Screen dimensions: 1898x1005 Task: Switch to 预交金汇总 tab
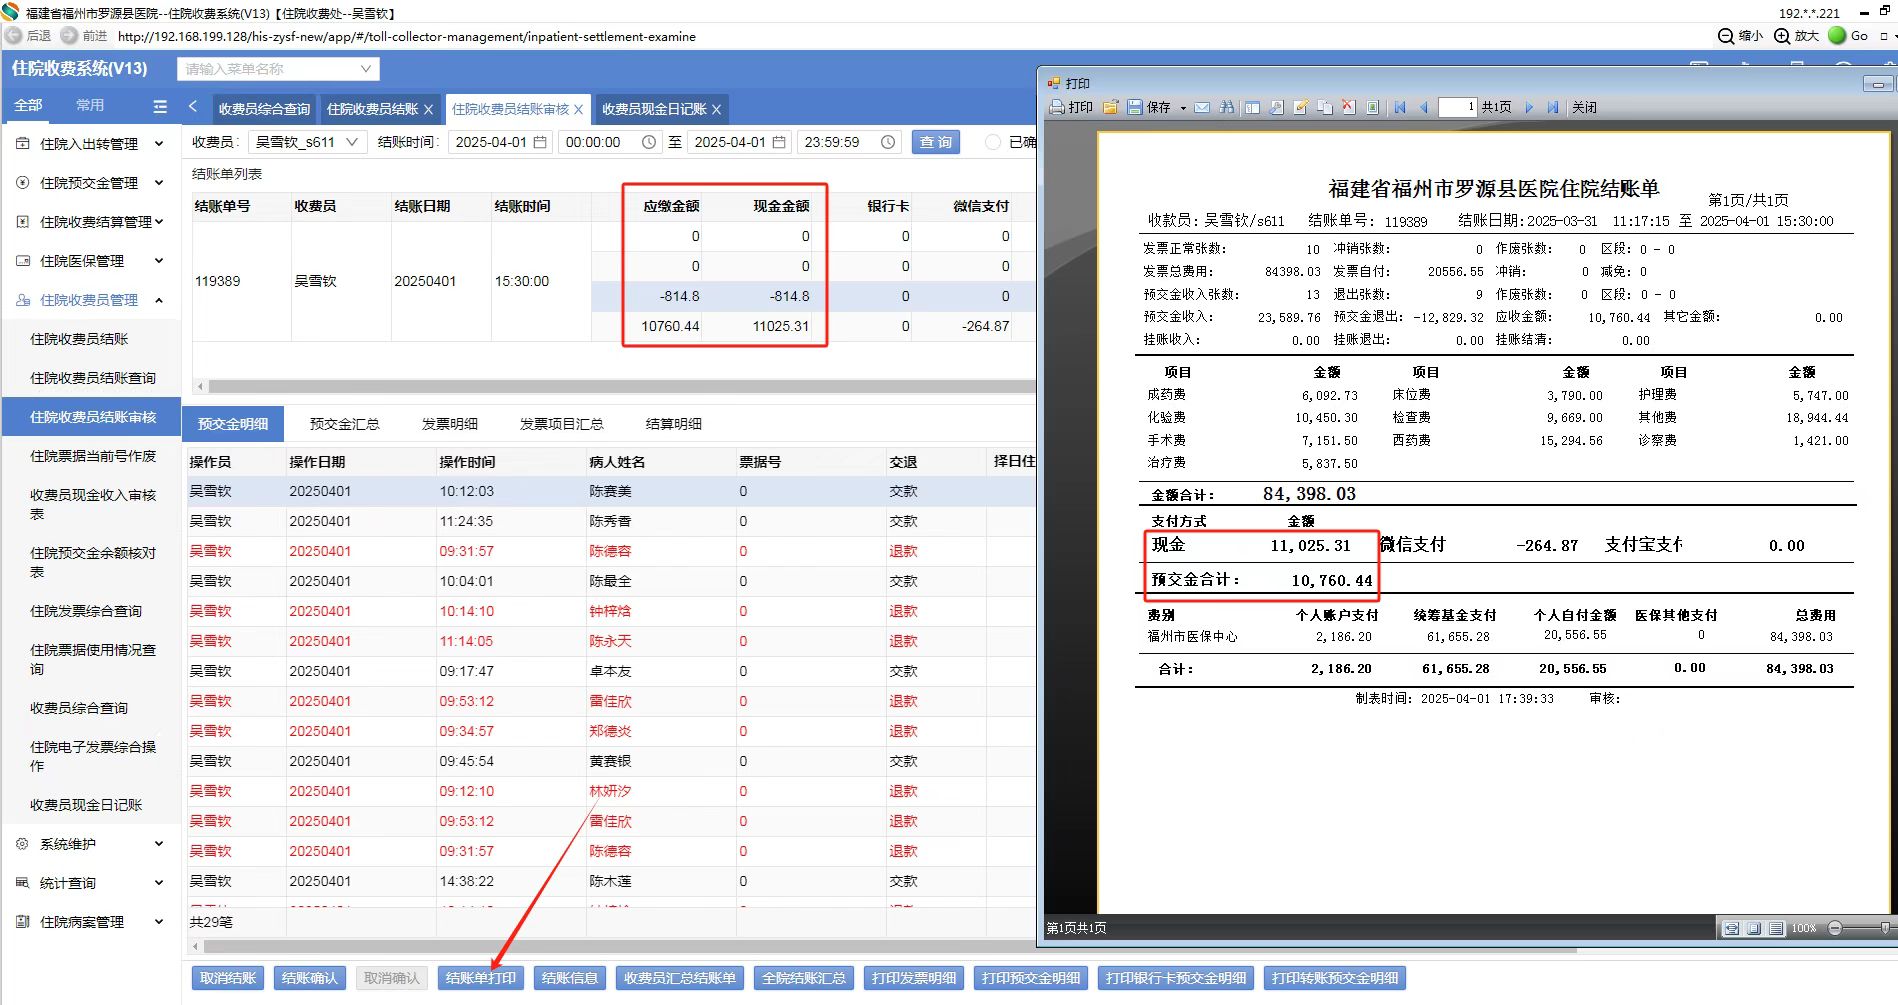point(345,424)
